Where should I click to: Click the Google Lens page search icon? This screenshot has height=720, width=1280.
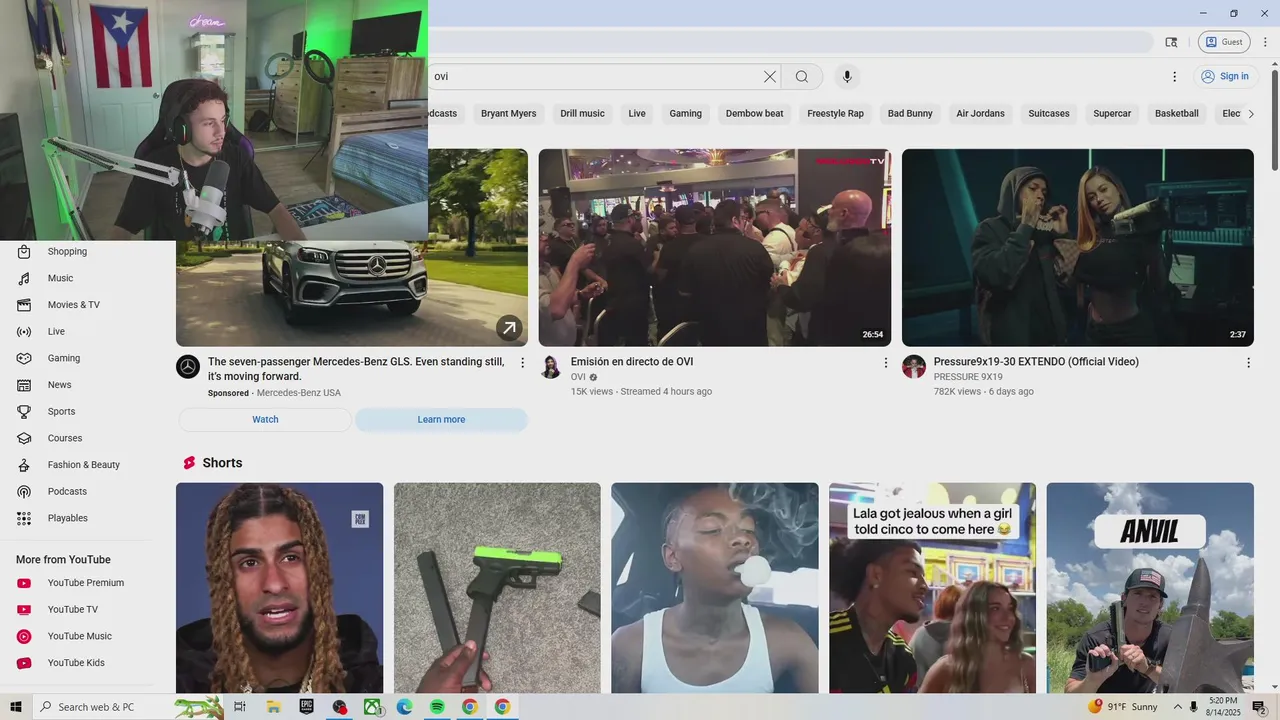(1171, 42)
